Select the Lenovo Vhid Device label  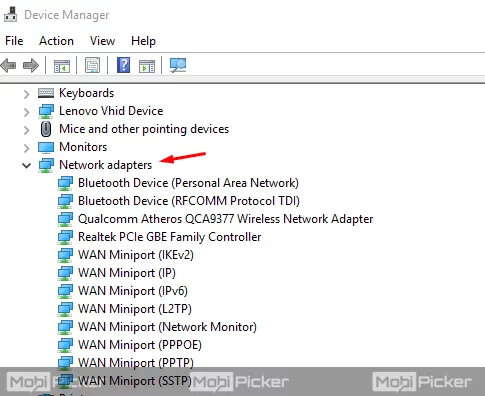pos(111,111)
